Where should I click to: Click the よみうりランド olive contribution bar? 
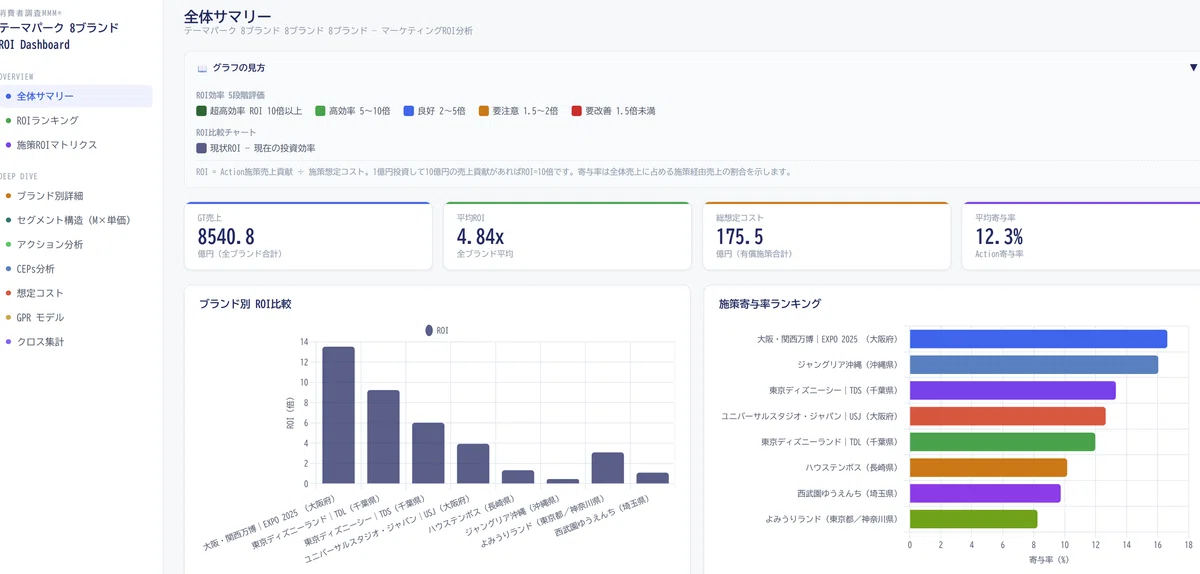coord(973,519)
